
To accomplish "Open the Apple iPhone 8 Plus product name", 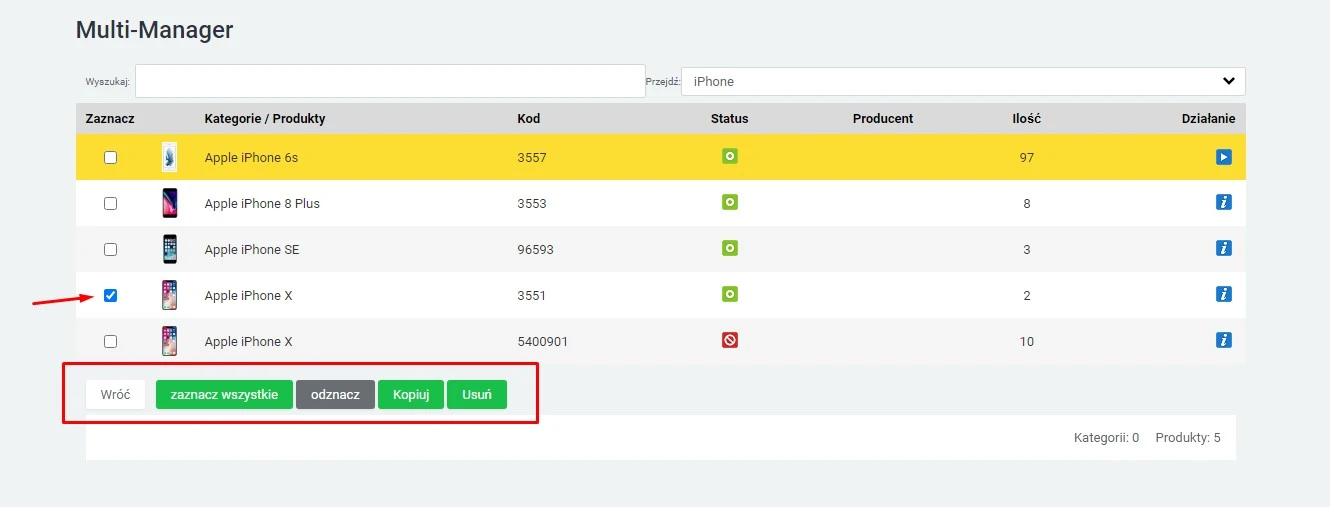I will (x=262, y=203).
